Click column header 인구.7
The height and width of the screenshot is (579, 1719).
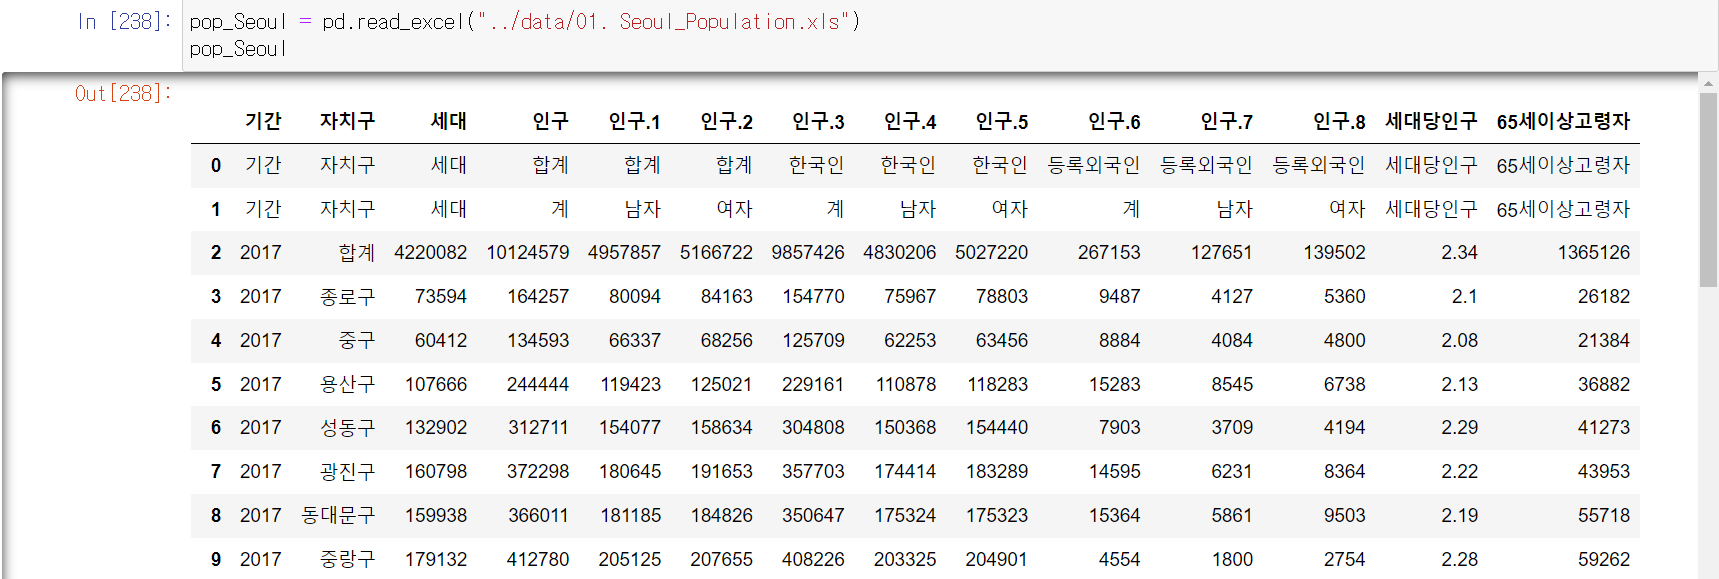1227,121
